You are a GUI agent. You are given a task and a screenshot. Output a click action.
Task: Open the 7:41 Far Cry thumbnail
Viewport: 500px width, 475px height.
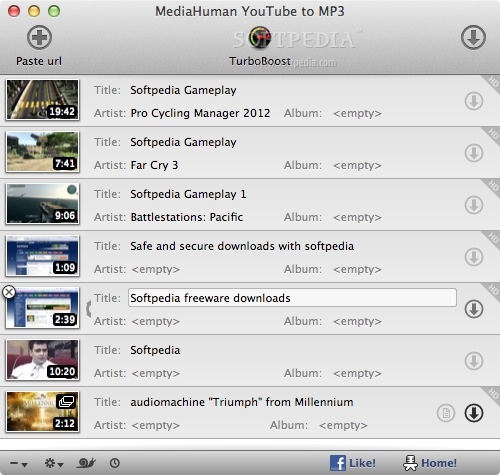(x=42, y=152)
